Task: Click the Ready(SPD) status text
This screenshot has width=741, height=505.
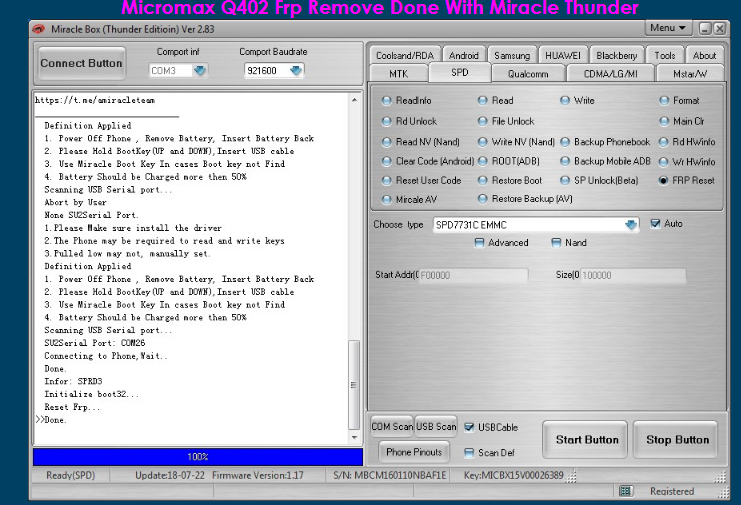Action: click(70, 475)
